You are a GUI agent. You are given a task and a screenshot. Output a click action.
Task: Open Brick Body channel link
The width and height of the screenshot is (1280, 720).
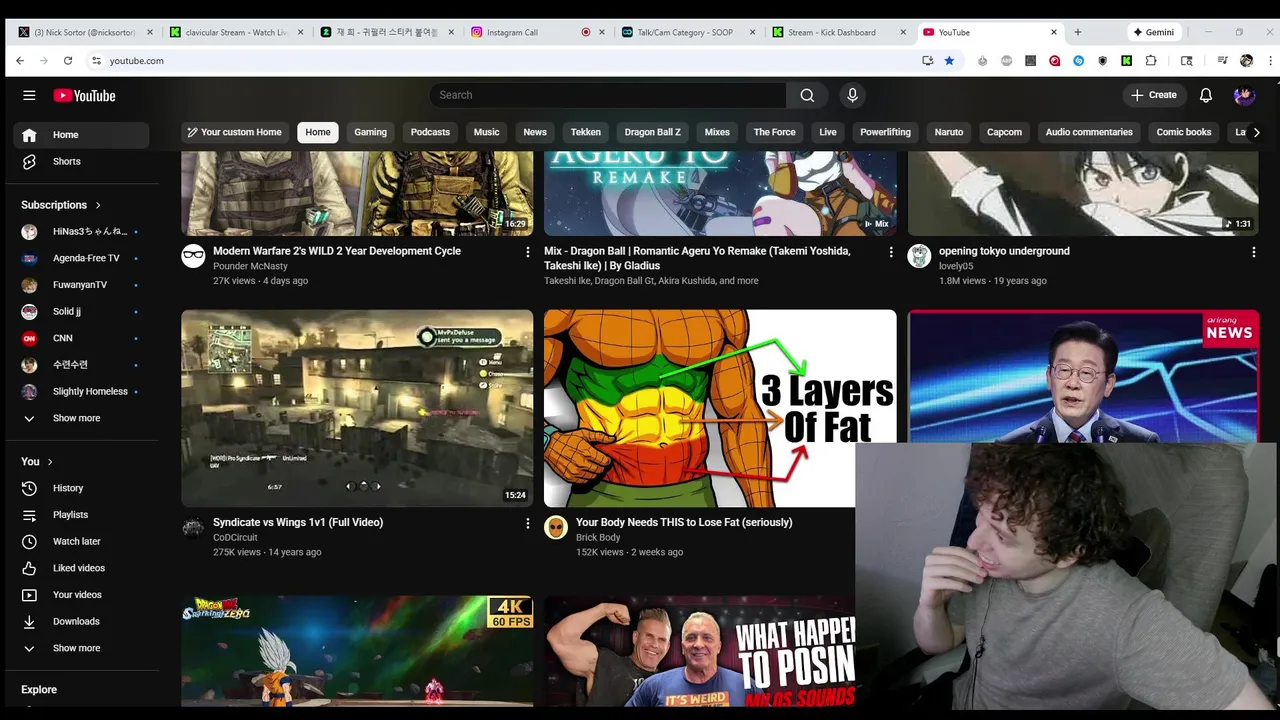coord(598,537)
